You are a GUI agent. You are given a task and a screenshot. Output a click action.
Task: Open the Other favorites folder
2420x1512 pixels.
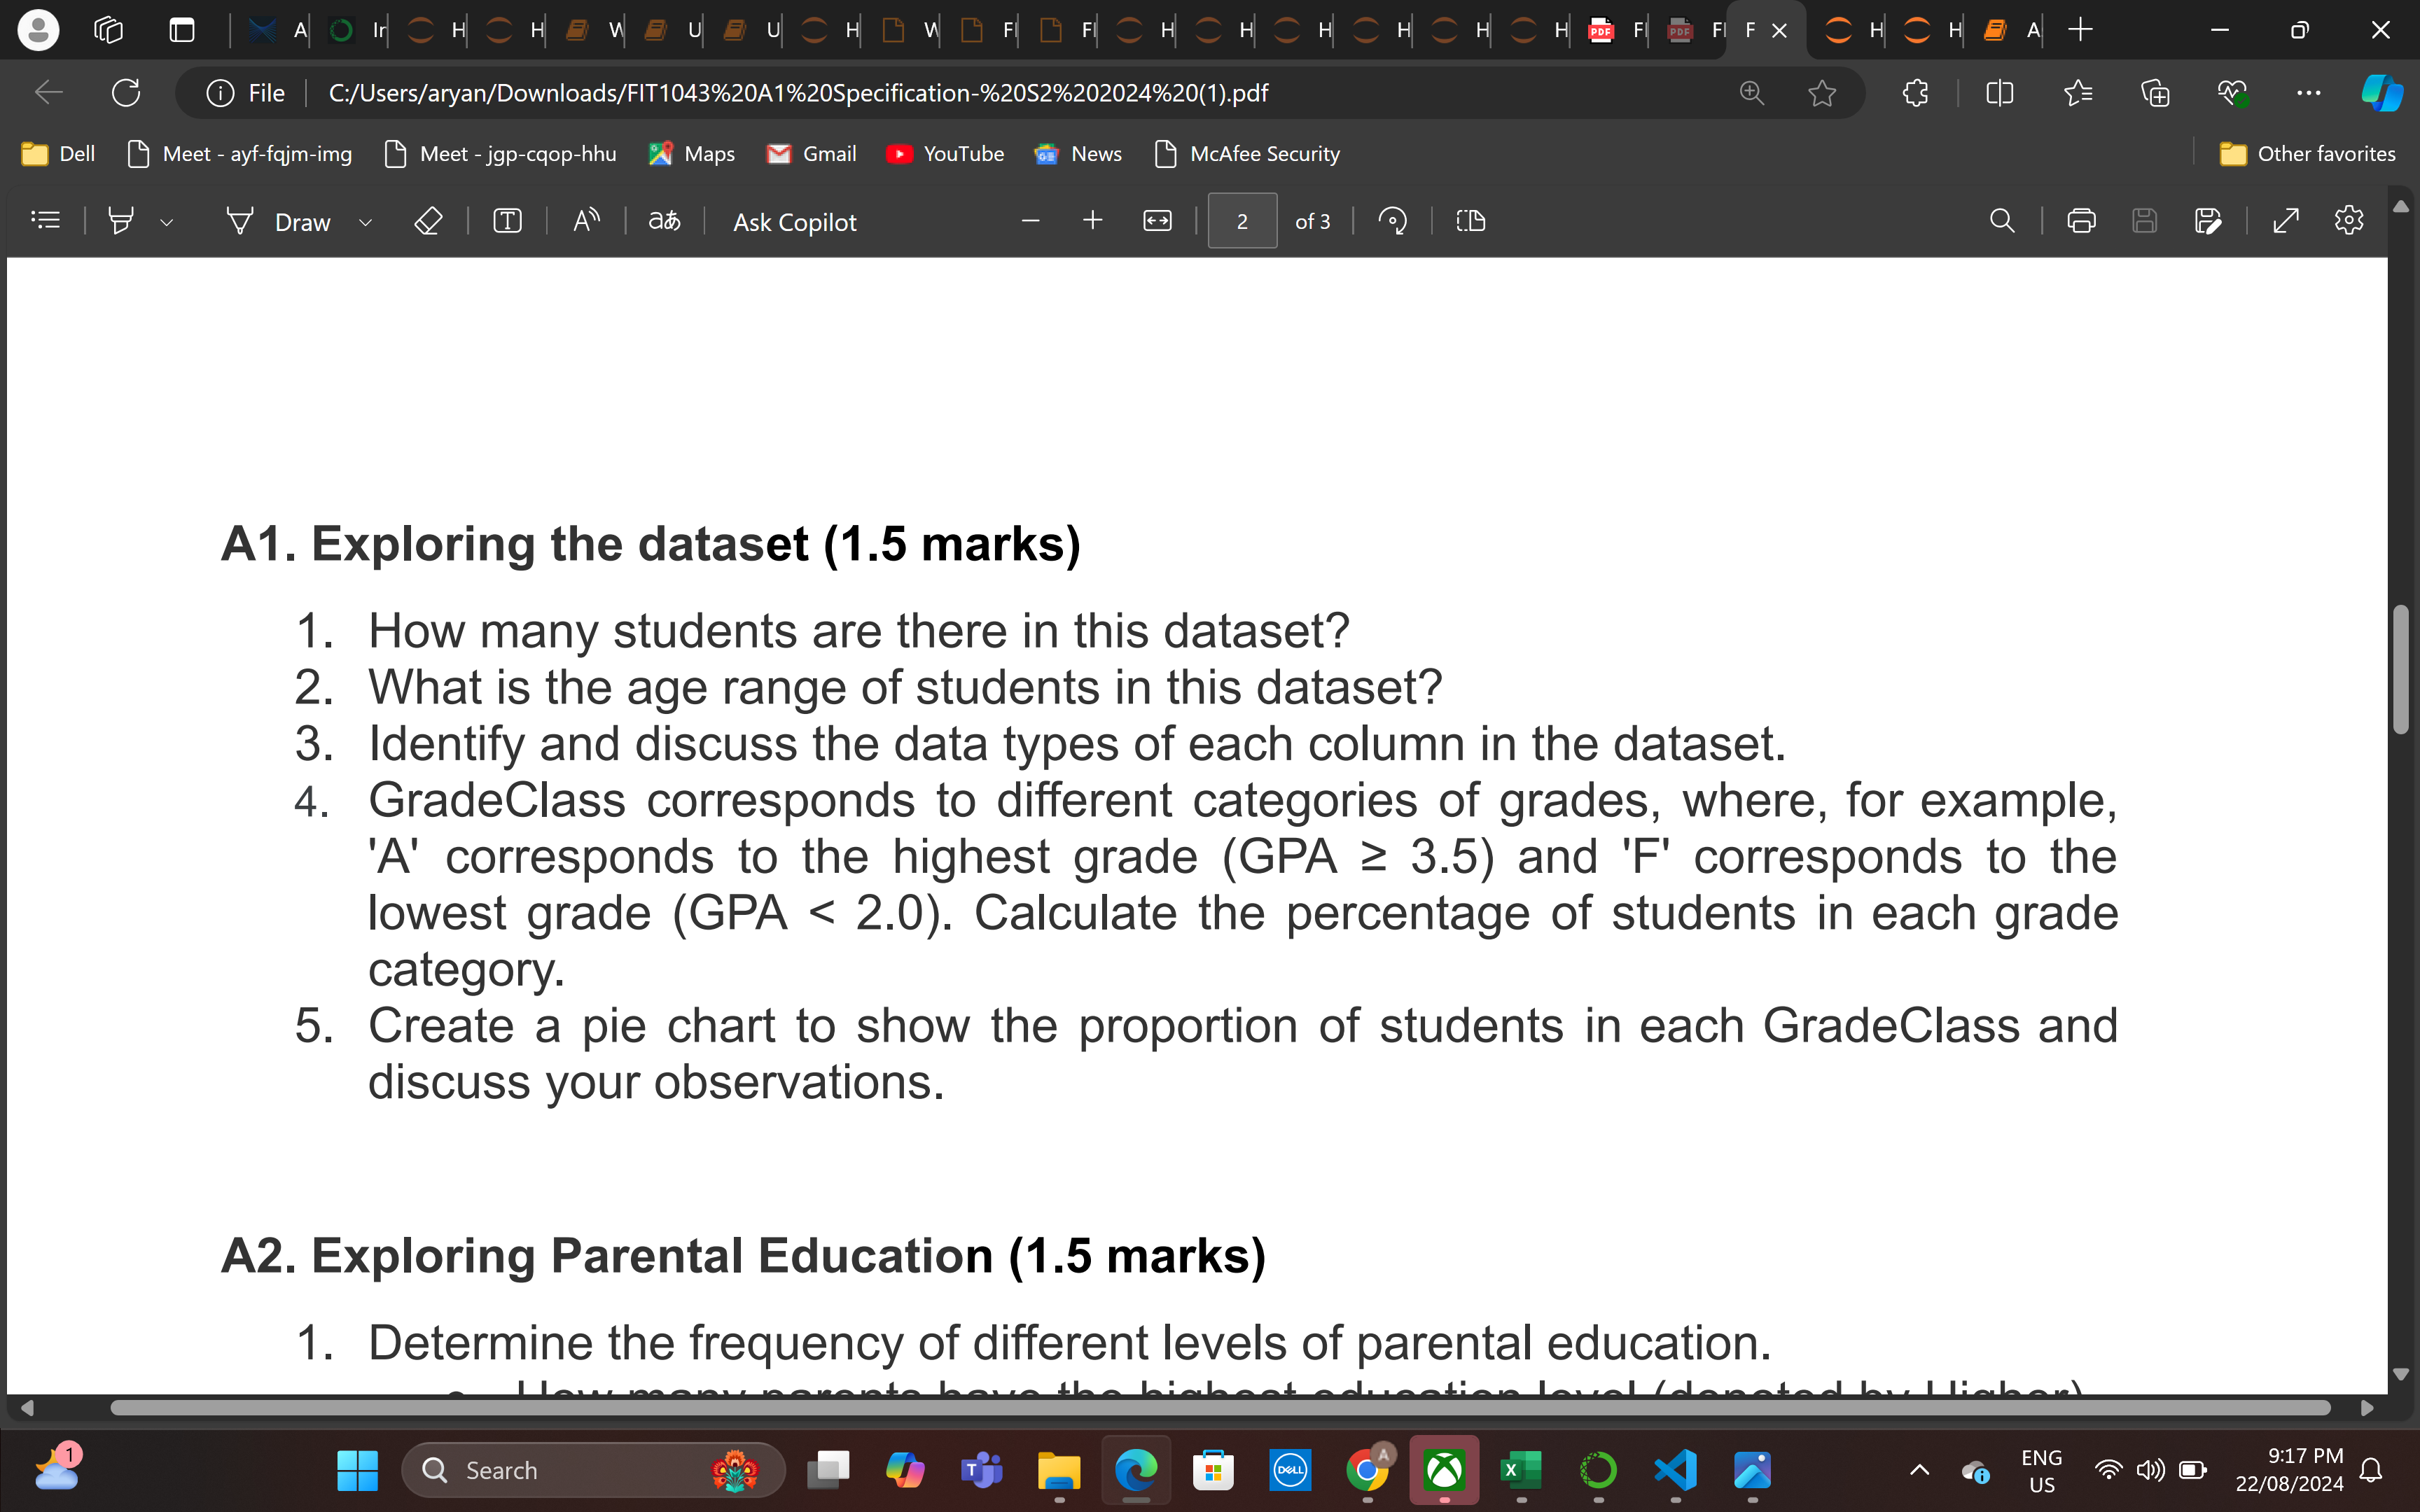coord(2307,154)
